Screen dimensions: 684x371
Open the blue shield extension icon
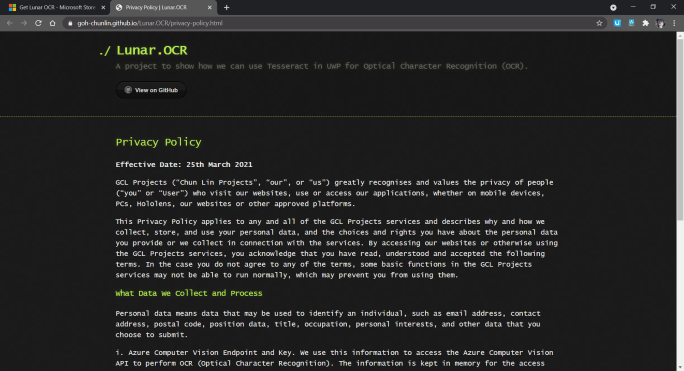tap(631, 23)
